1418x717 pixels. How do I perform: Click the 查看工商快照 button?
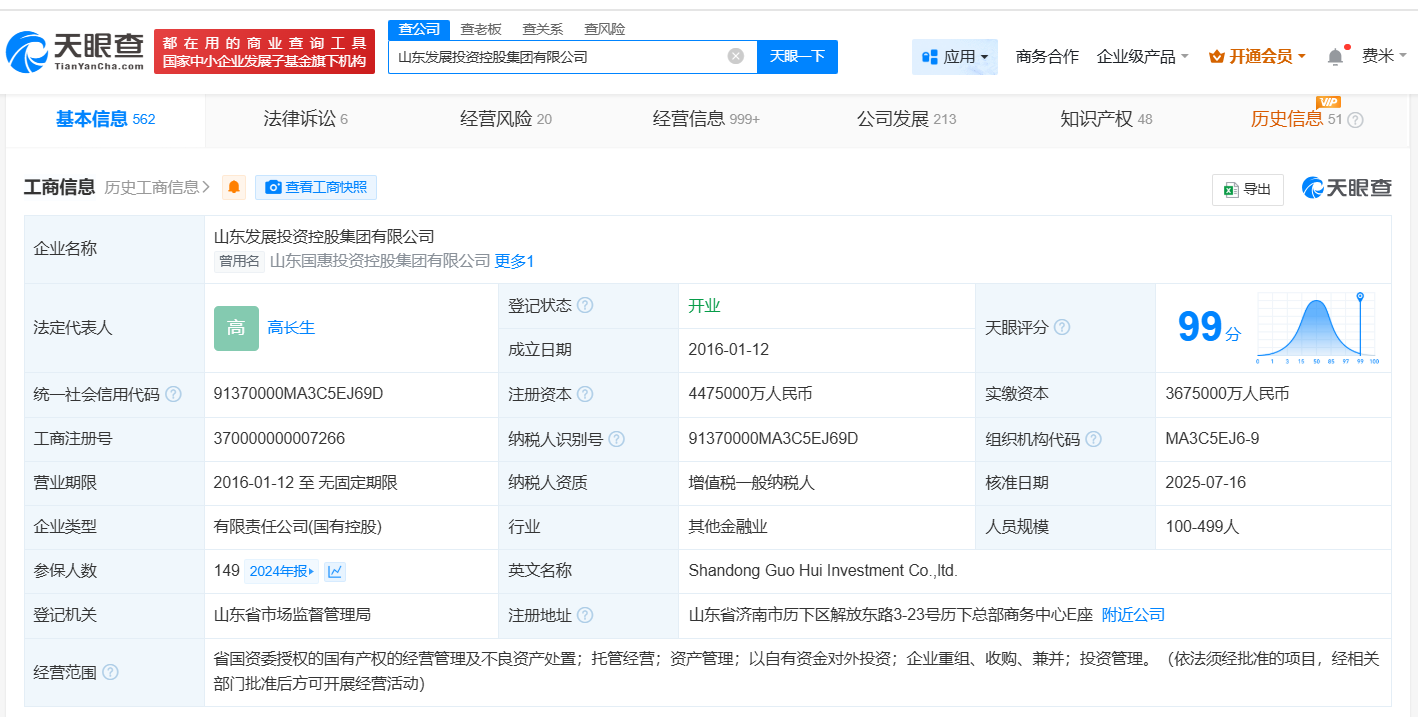(x=316, y=187)
